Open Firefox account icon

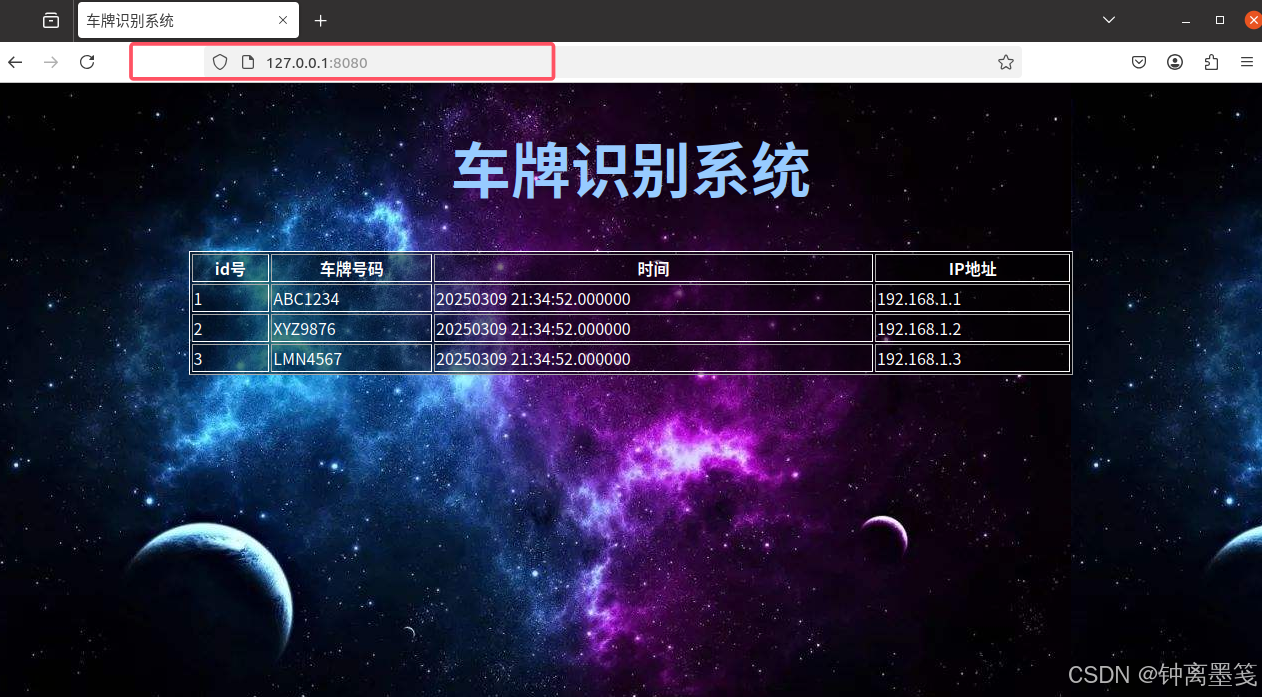coord(1175,62)
